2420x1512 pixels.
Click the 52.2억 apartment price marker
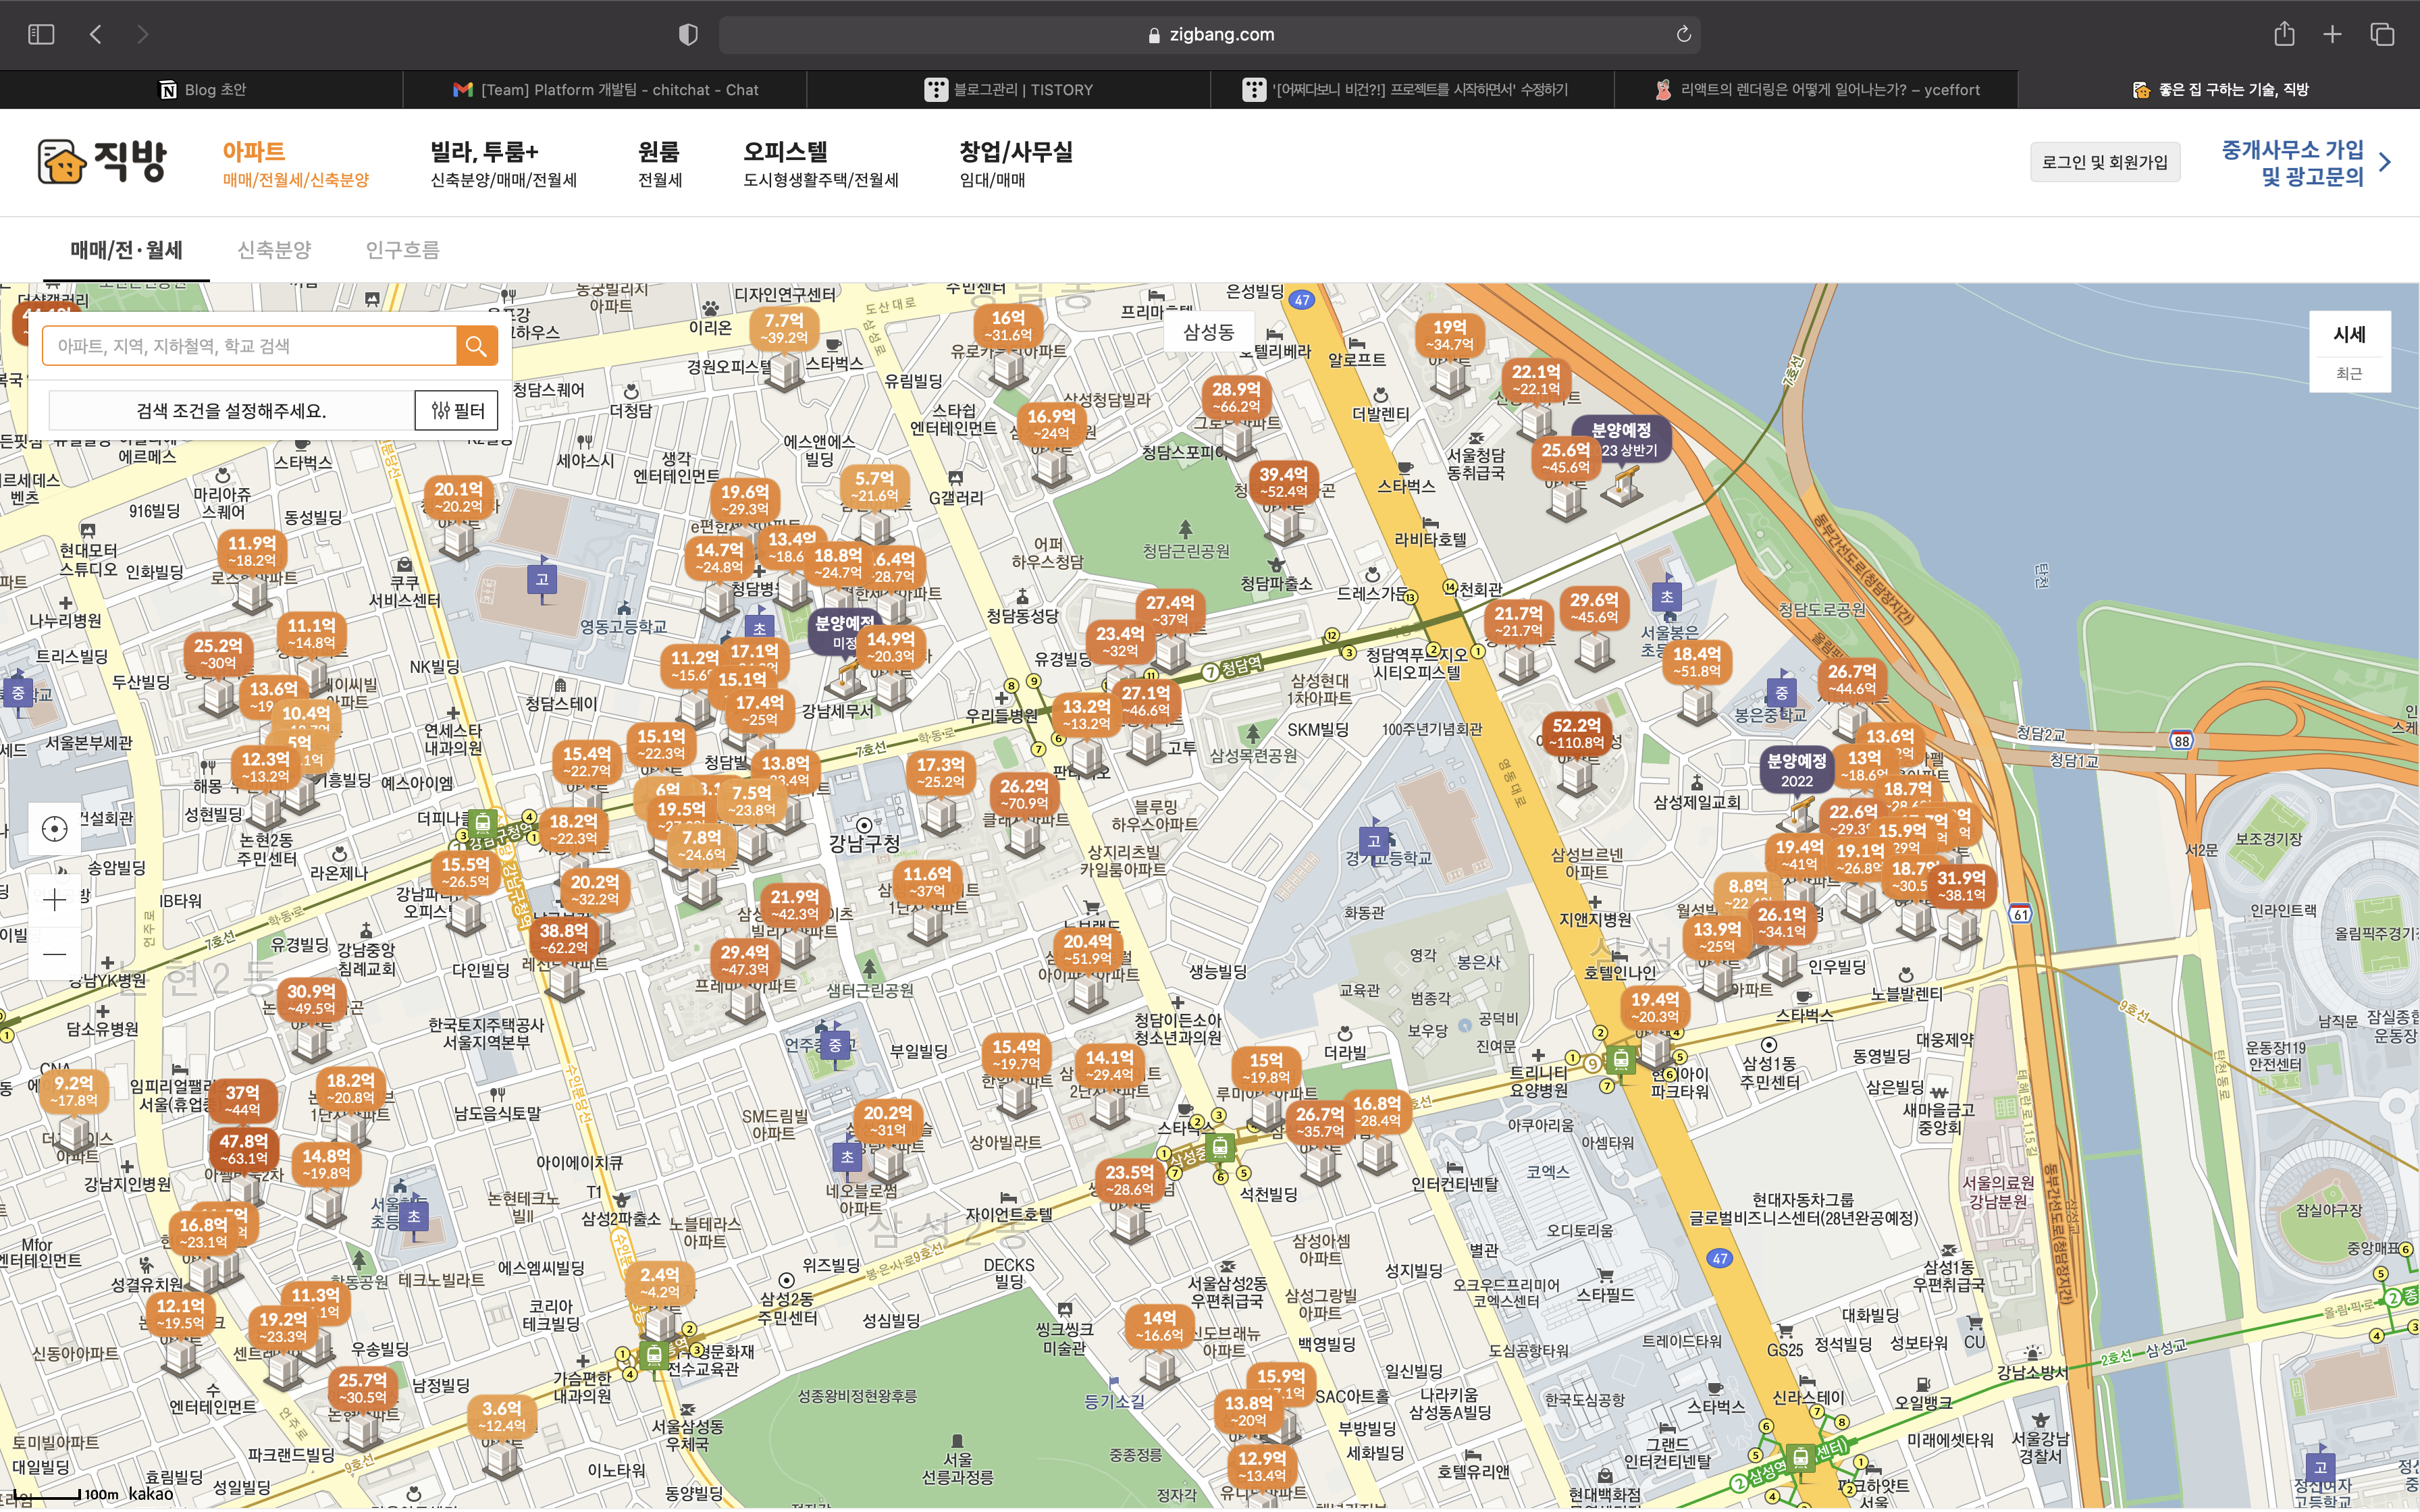(x=1576, y=733)
